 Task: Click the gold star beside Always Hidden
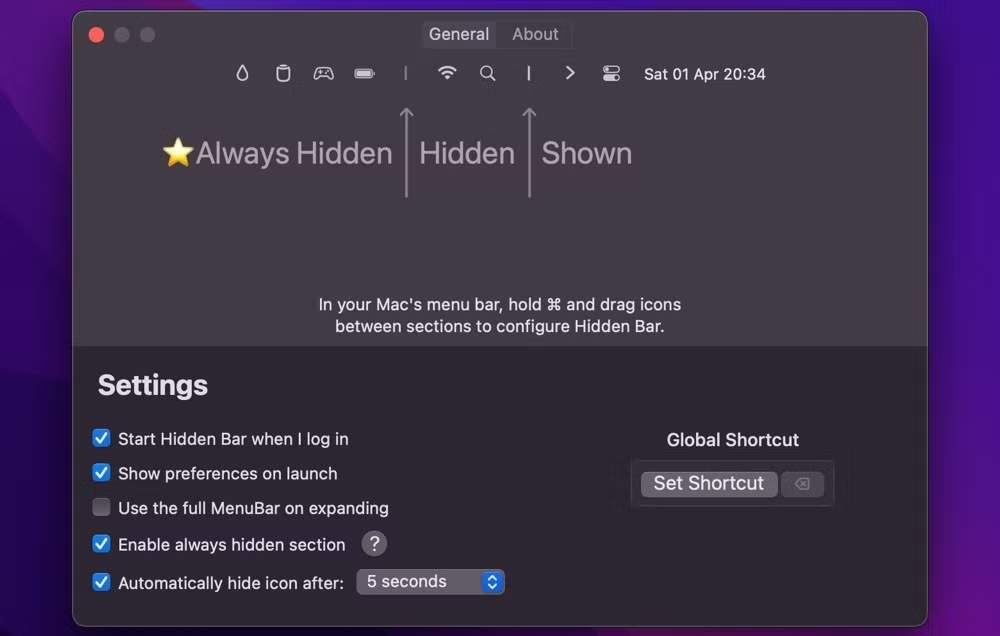[x=178, y=152]
